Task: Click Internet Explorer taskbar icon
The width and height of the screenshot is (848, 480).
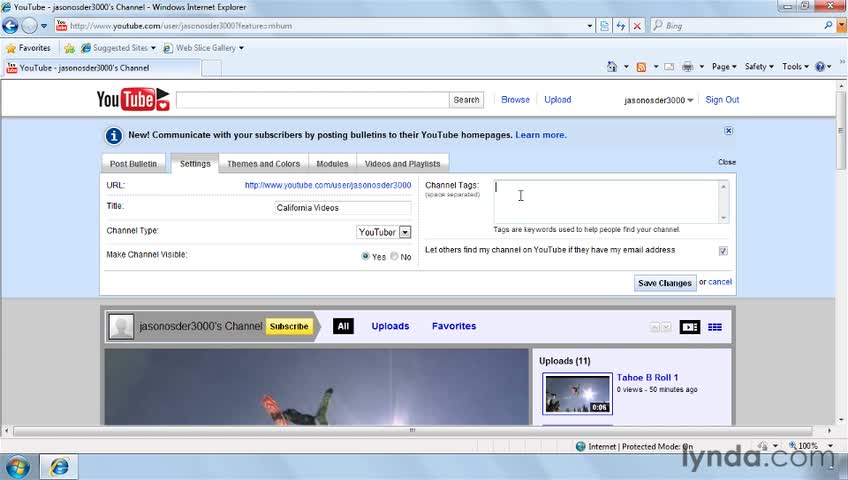Action: 59,466
